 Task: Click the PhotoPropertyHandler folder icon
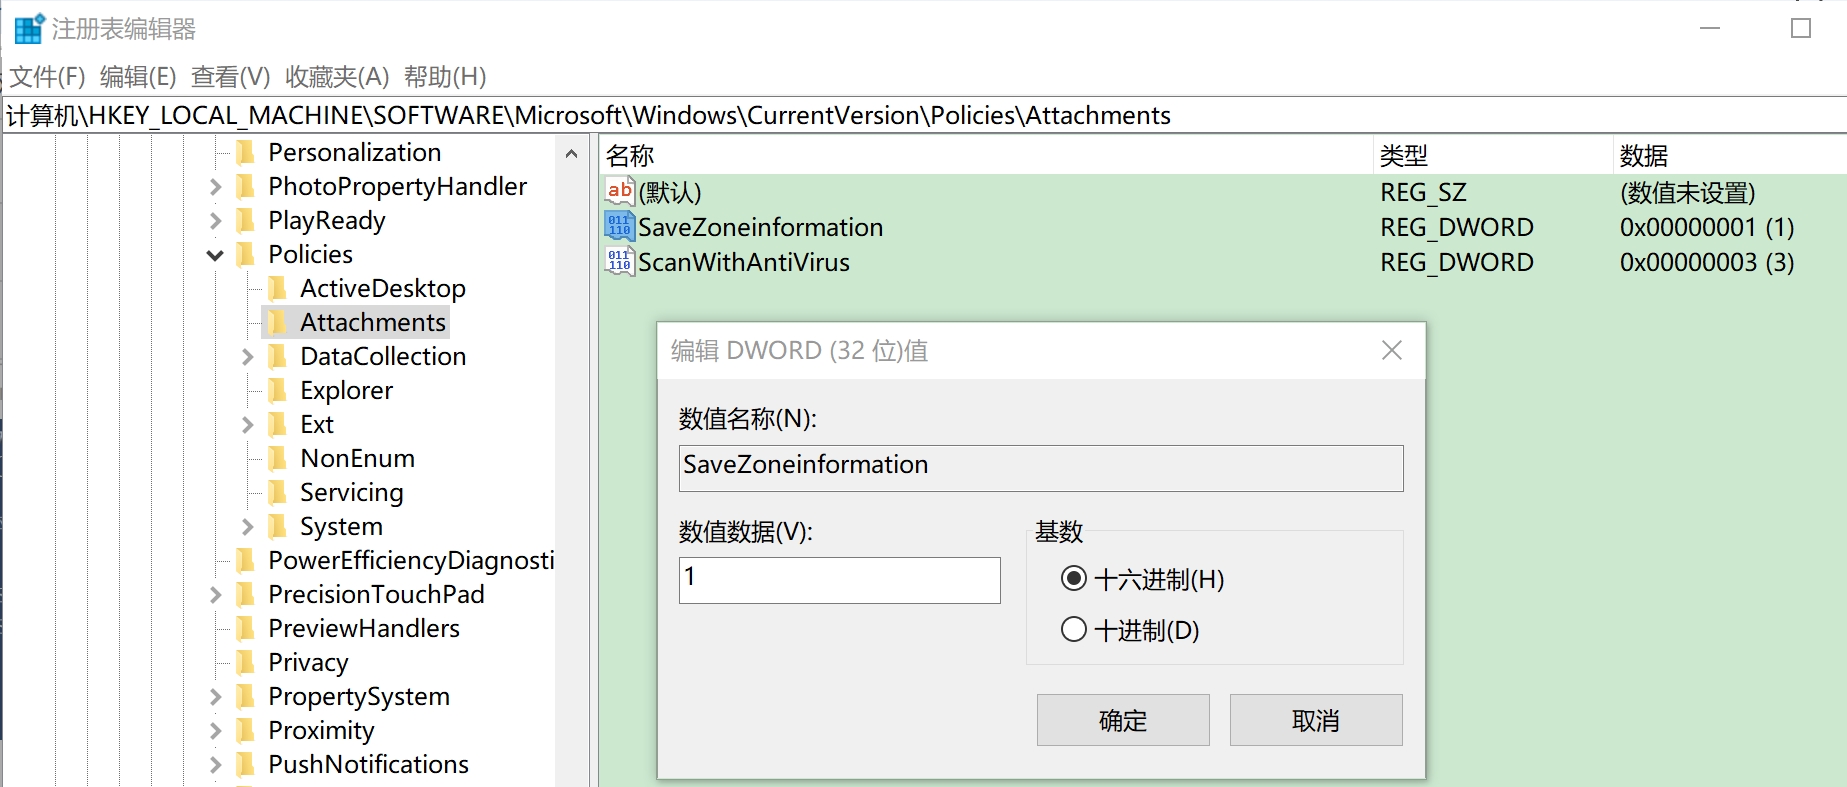(245, 187)
